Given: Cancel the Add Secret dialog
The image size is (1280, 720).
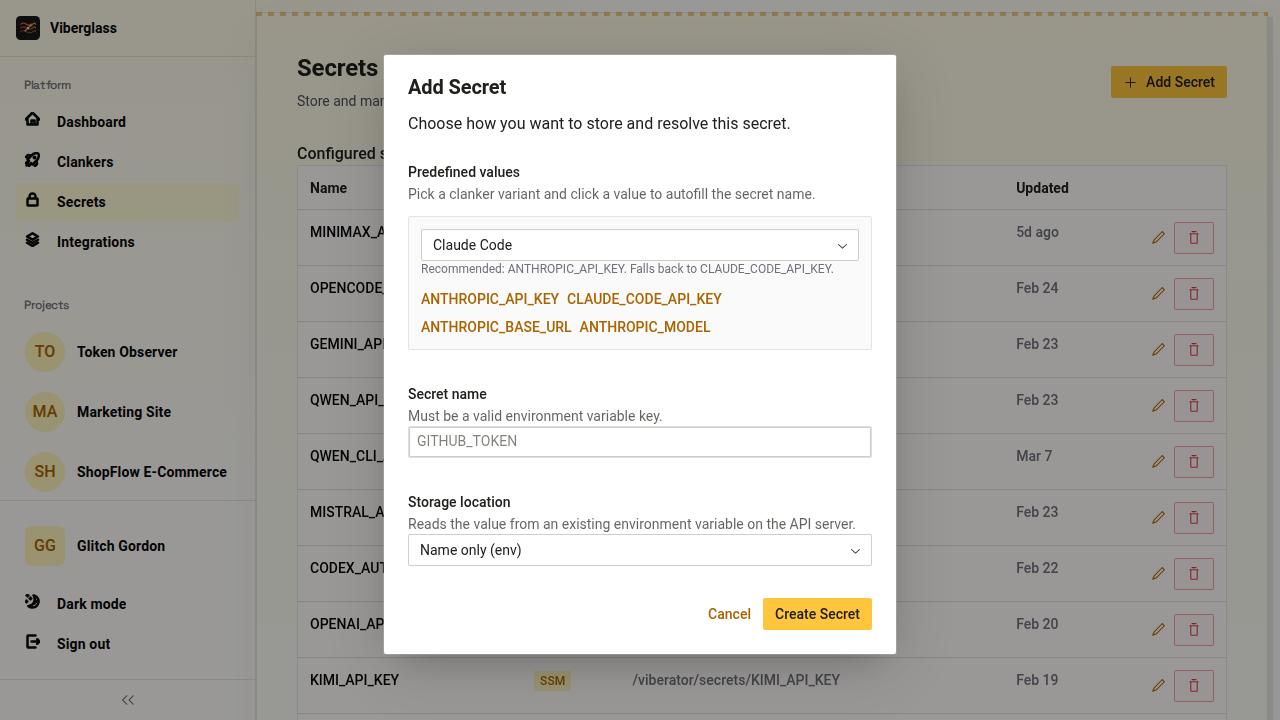Looking at the screenshot, I should coord(729,614).
